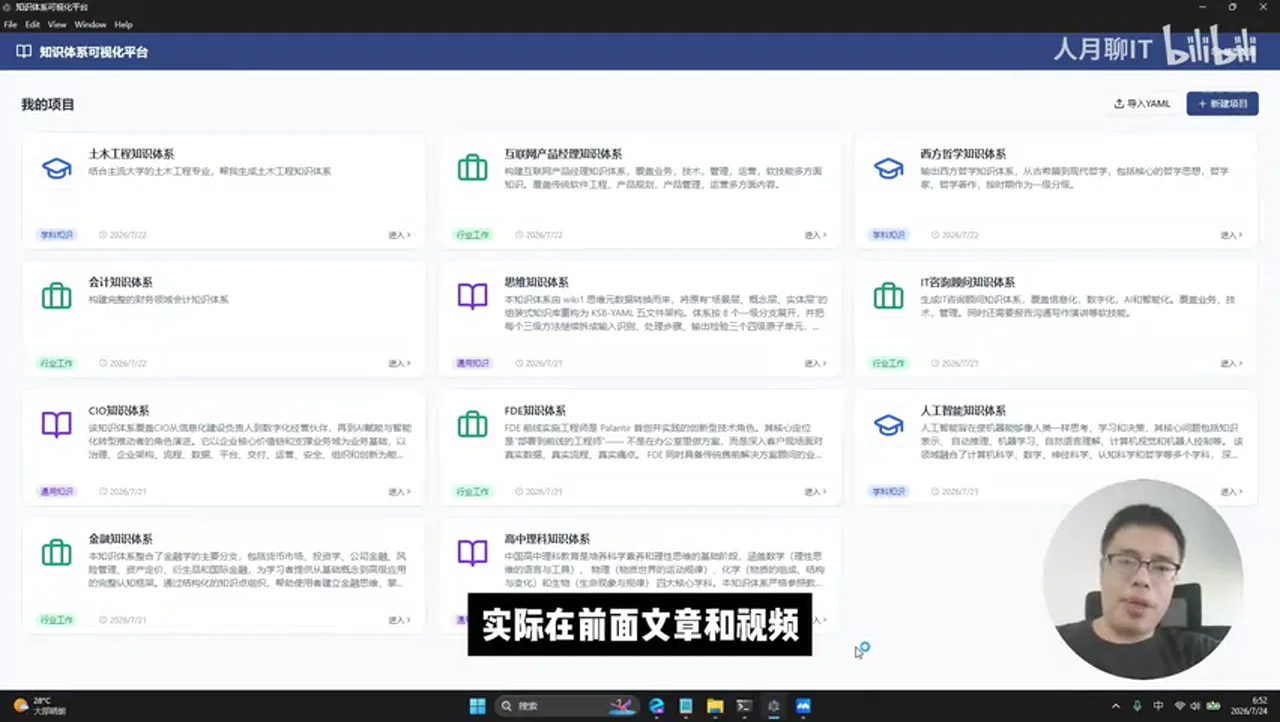
Task: Click the 人工智能知识体系 title
Action: [963, 410]
